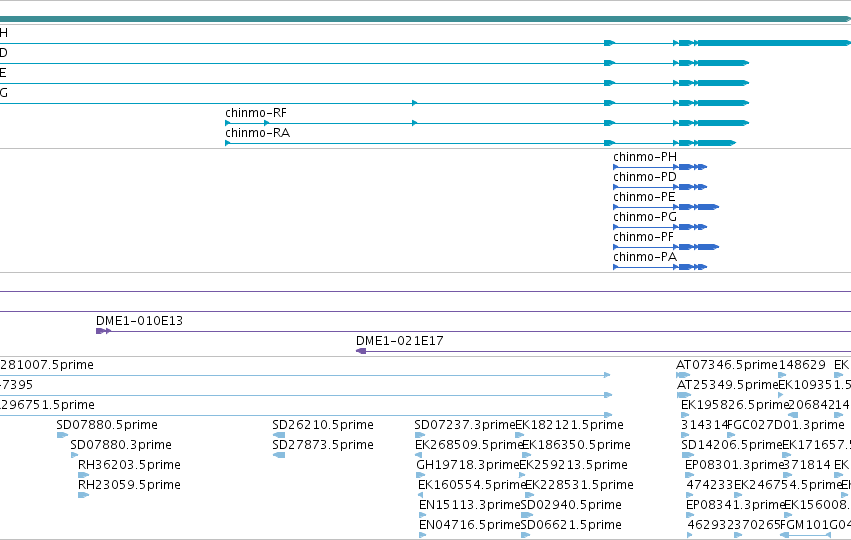The height and width of the screenshot is (540, 851).
Task: Select the EK182121.5prime EST label
Action: 569,425
